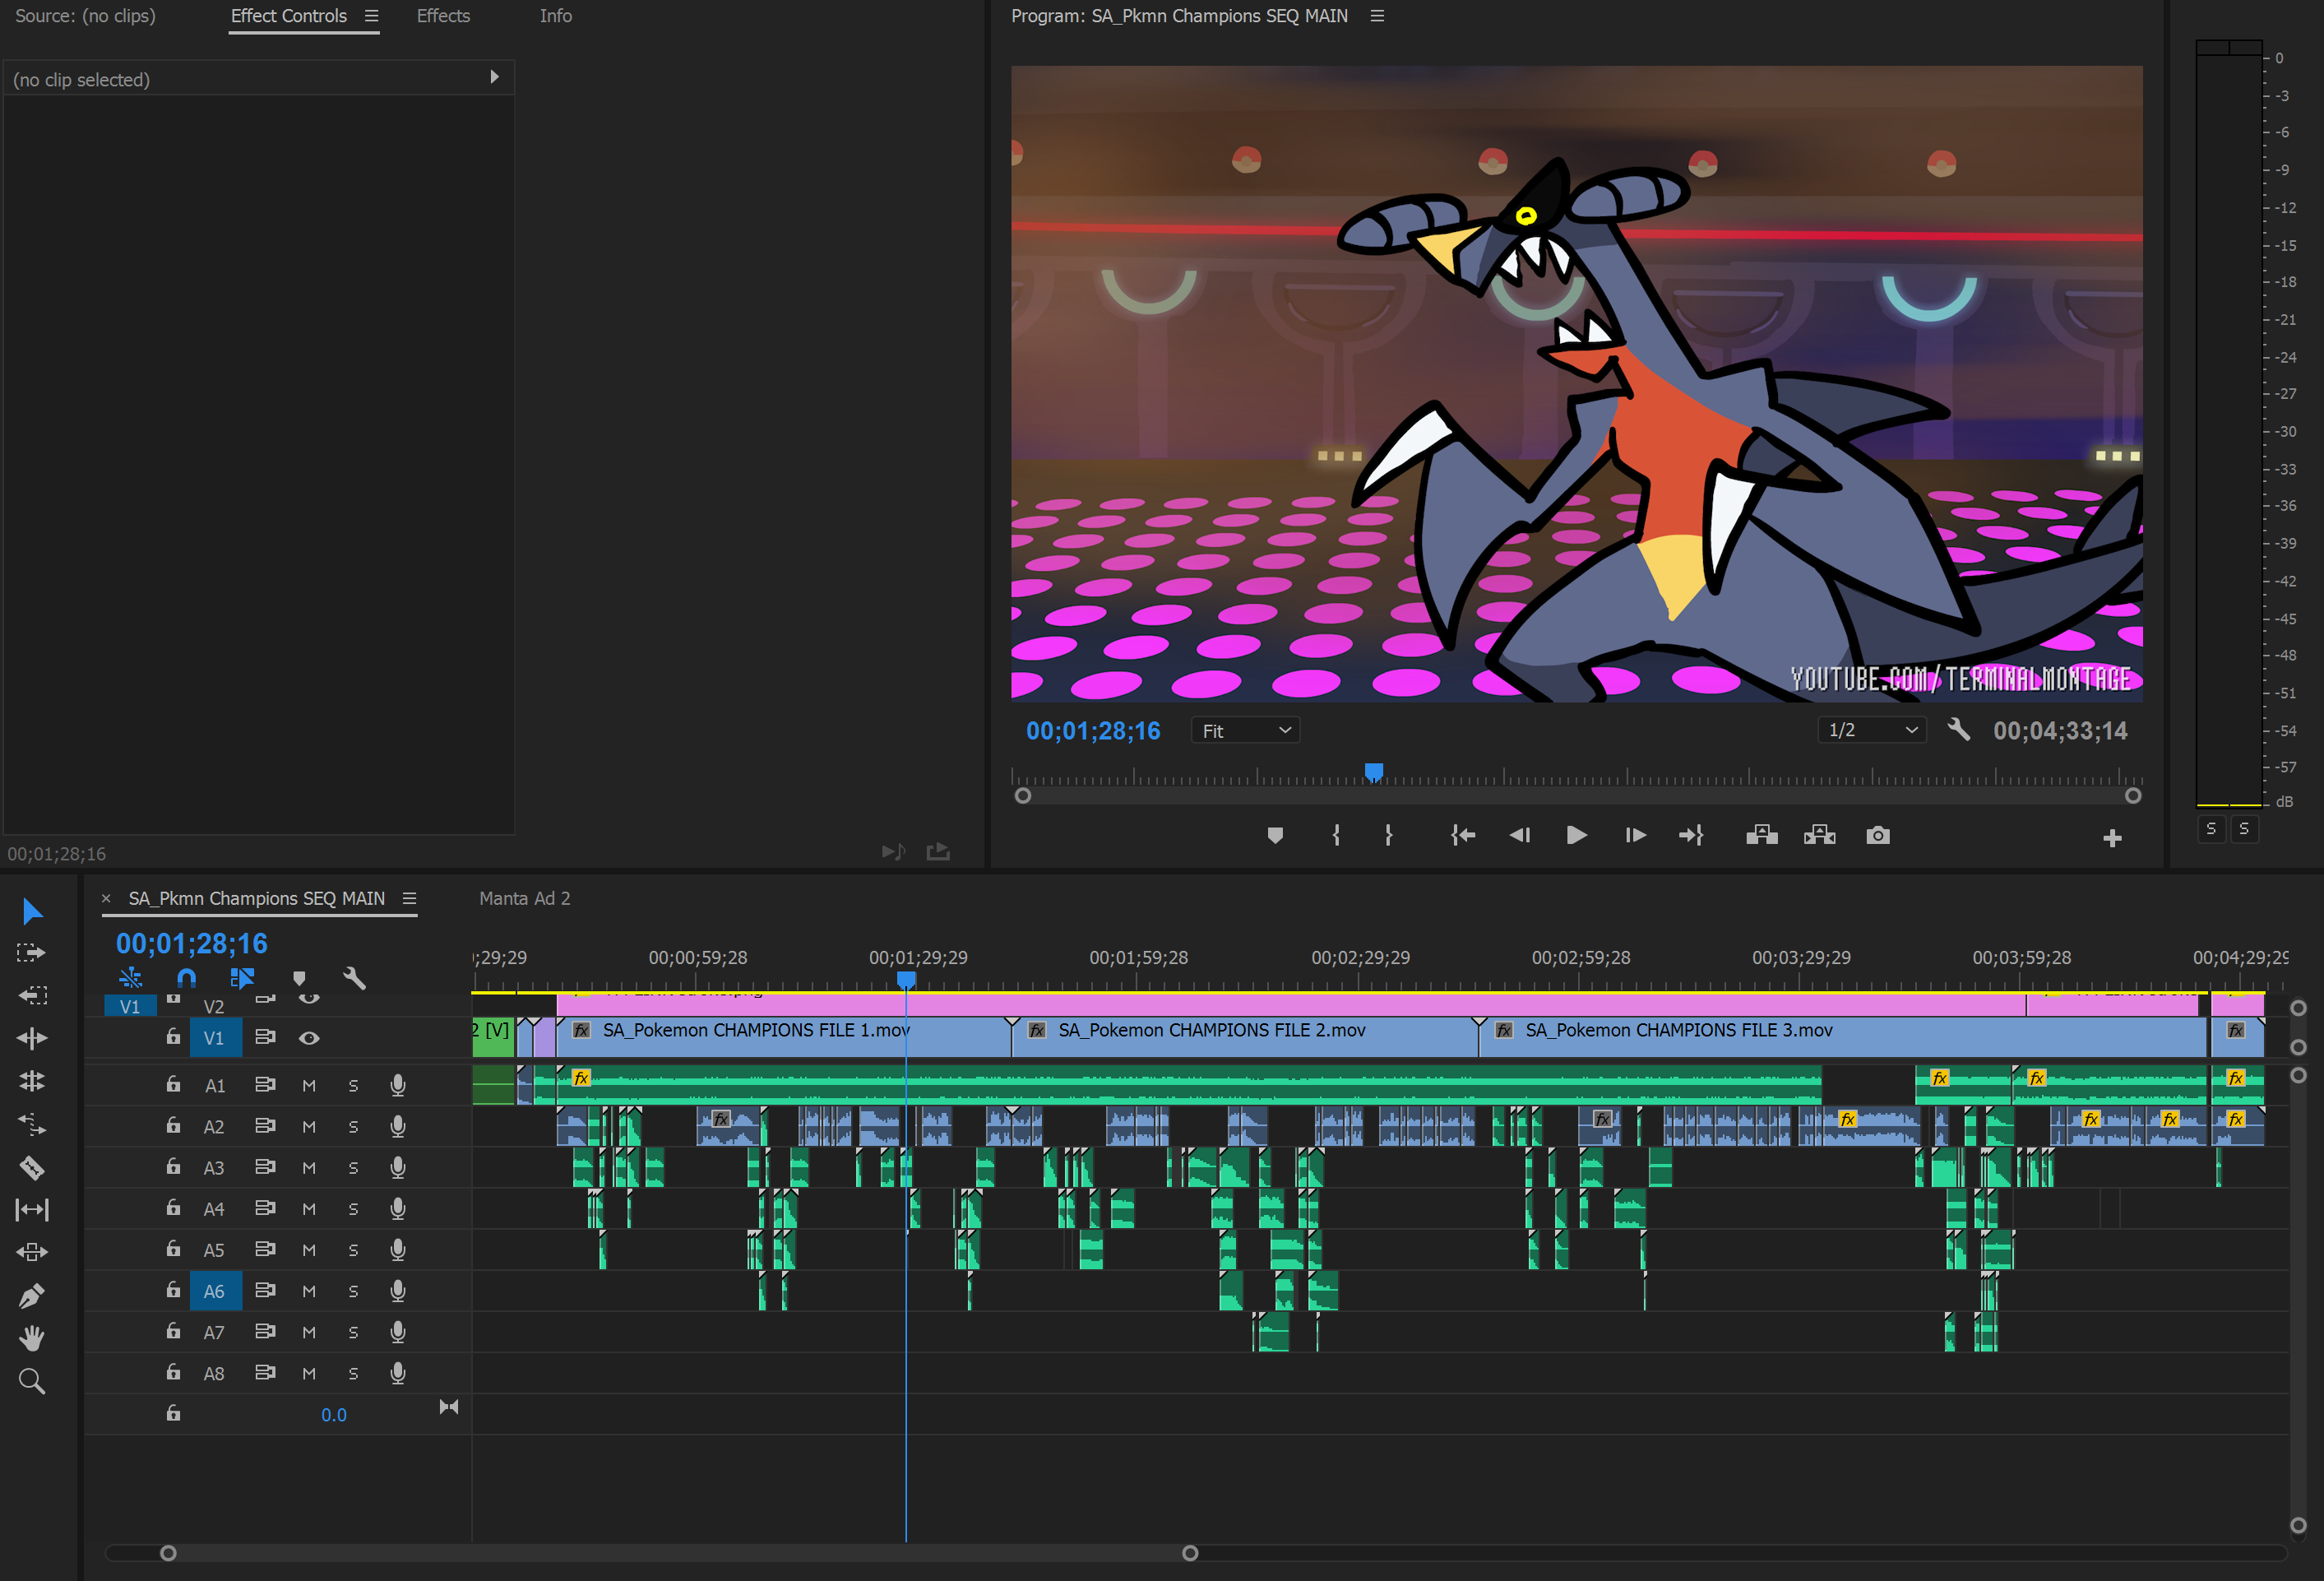2324x1581 pixels.
Task: Add a marker in the timeline header
Action: [299, 978]
